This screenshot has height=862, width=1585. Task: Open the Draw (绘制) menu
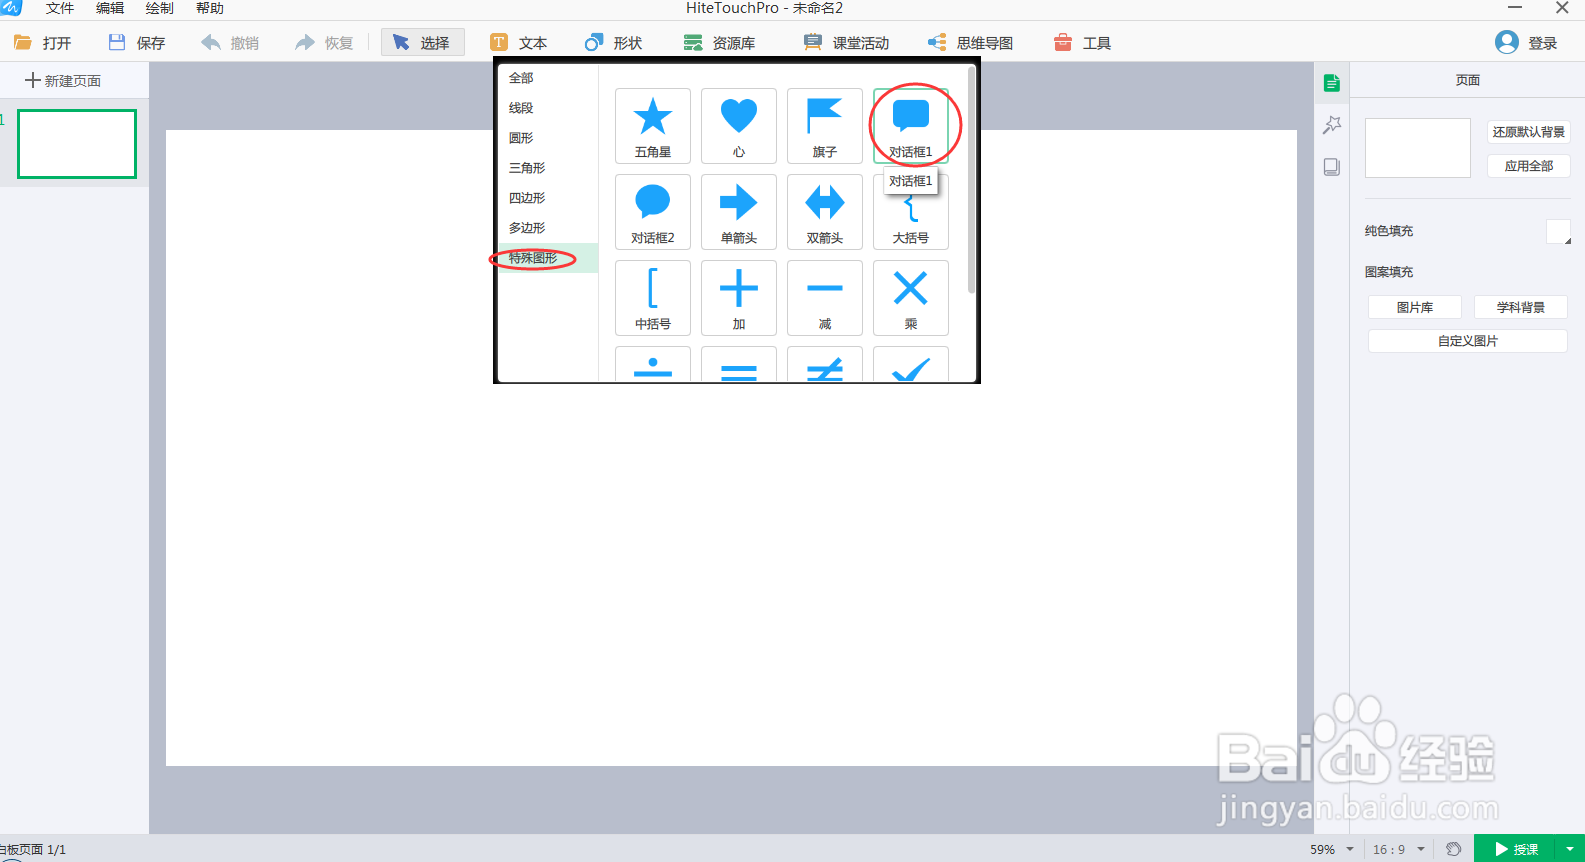point(160,8)
